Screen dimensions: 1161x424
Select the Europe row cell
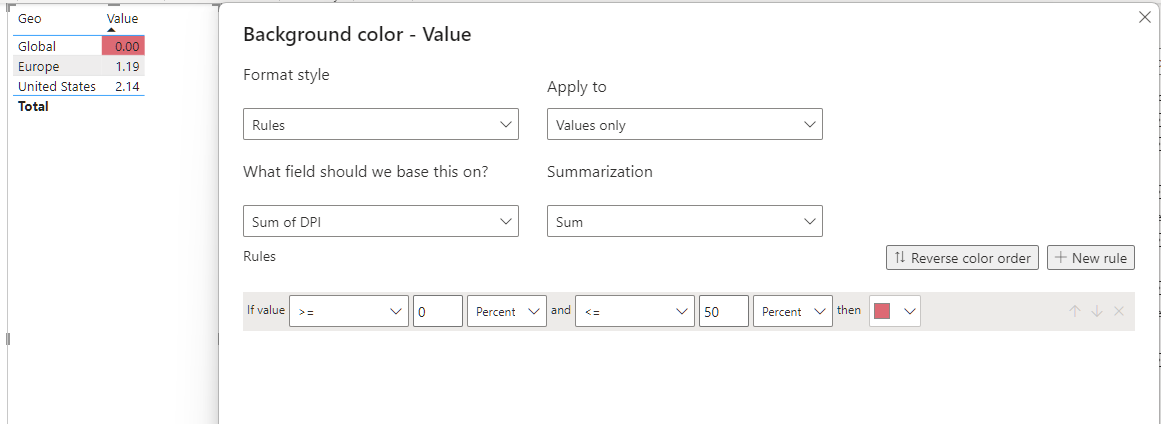click(x=57, y=67)
